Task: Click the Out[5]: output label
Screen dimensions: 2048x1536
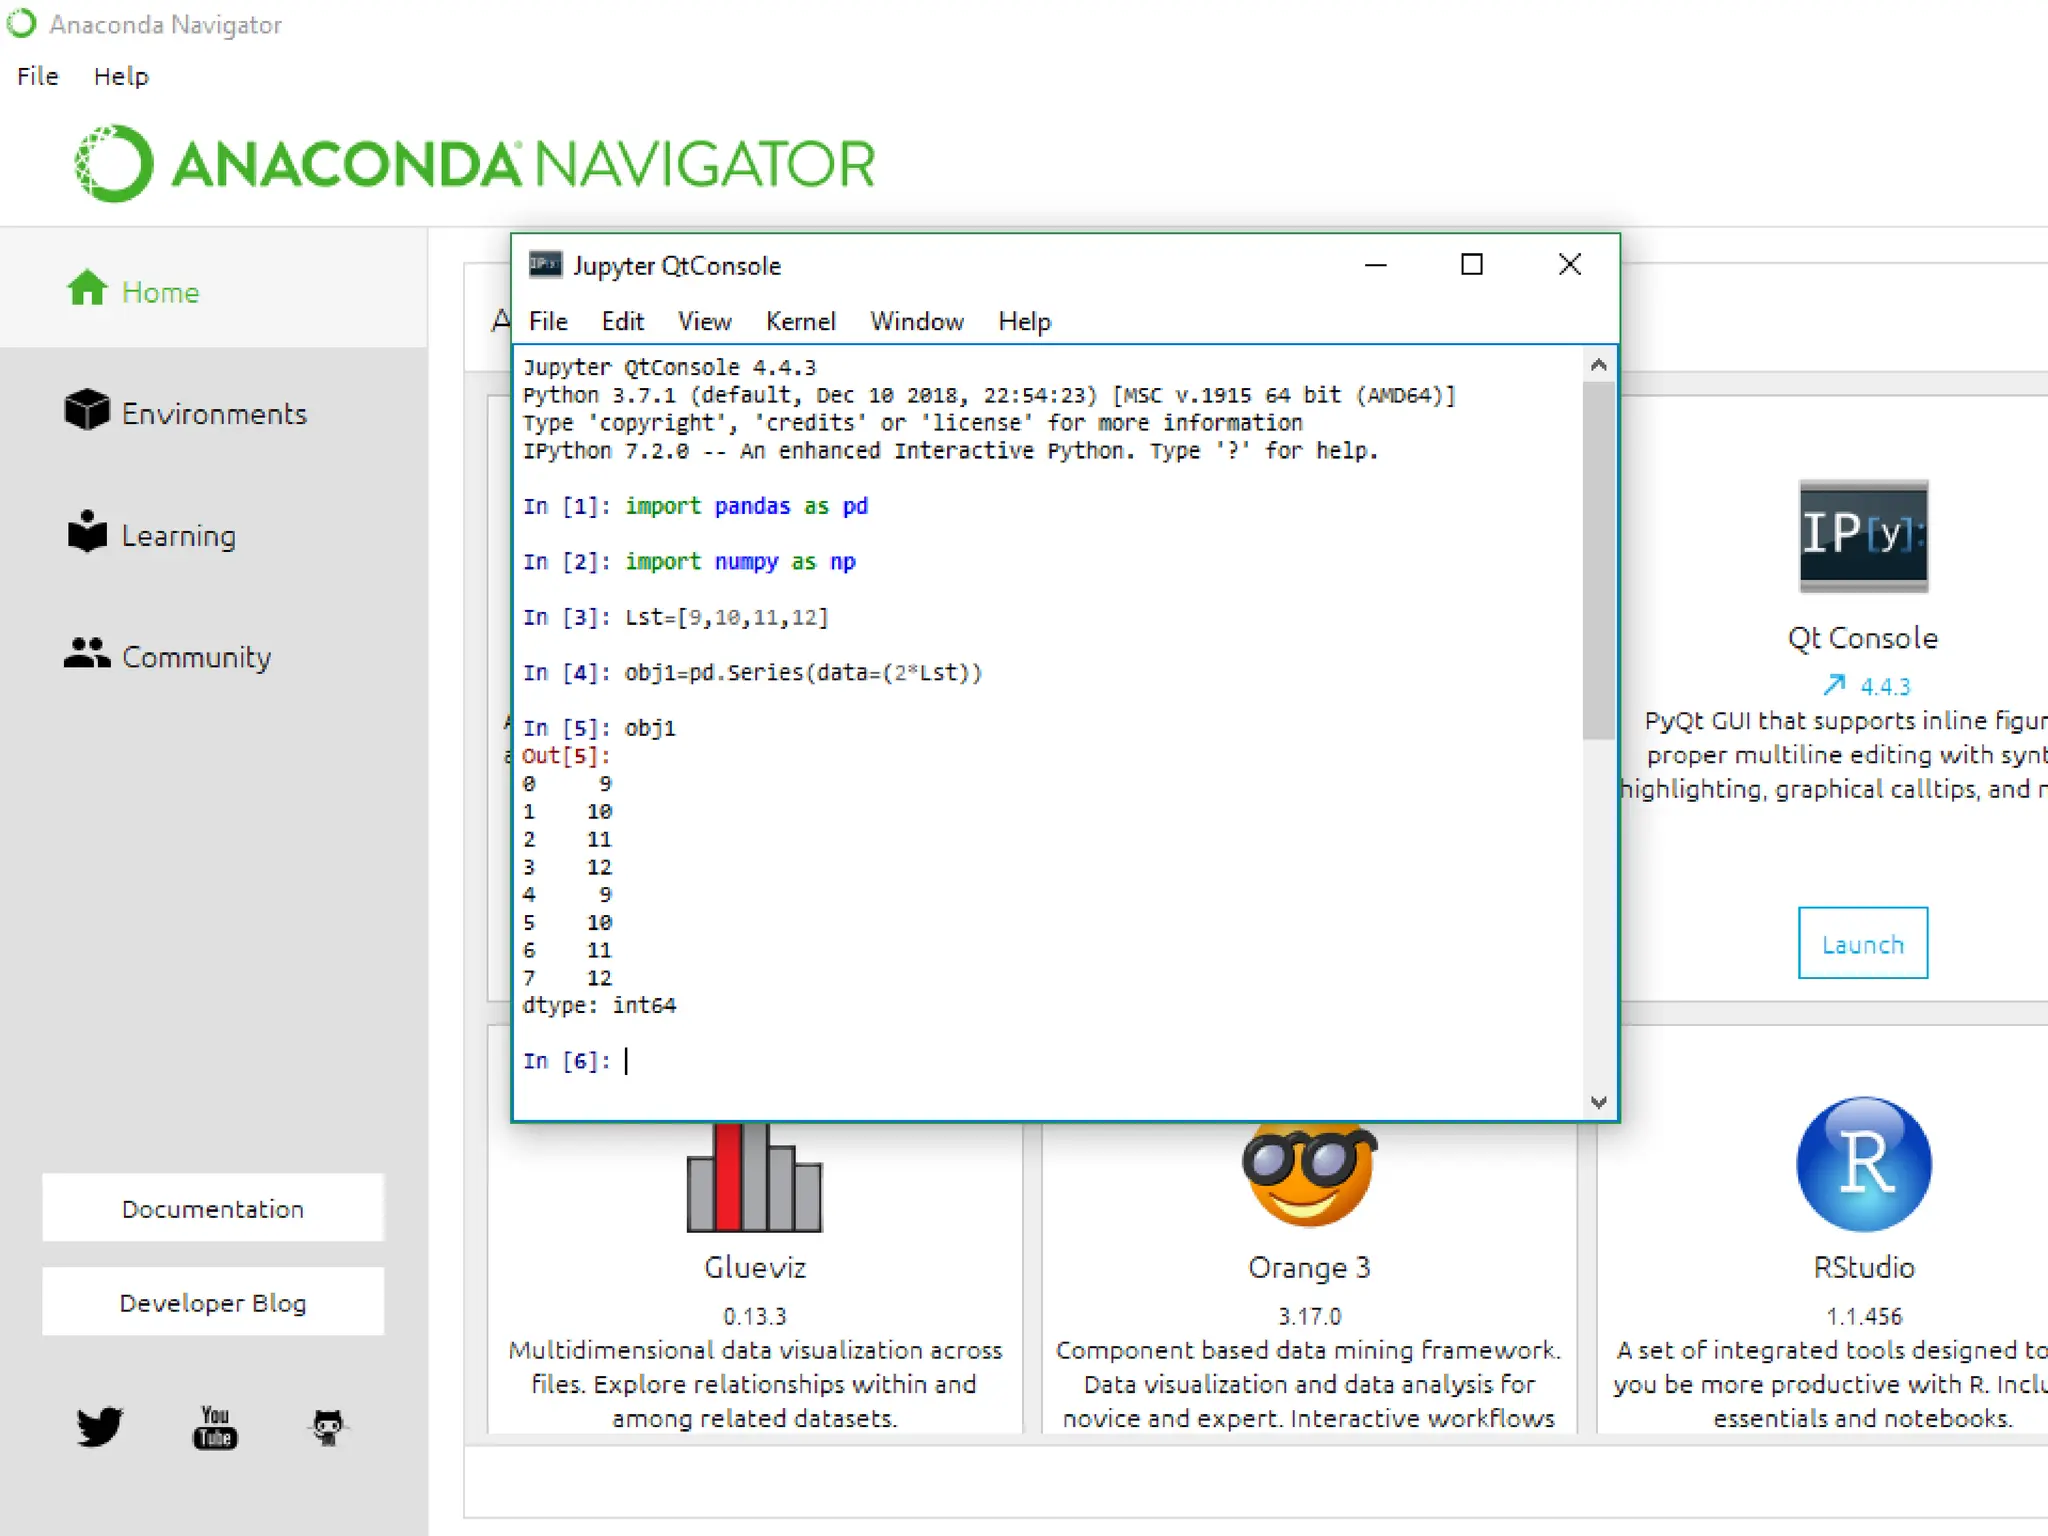Action: [566, 756]
